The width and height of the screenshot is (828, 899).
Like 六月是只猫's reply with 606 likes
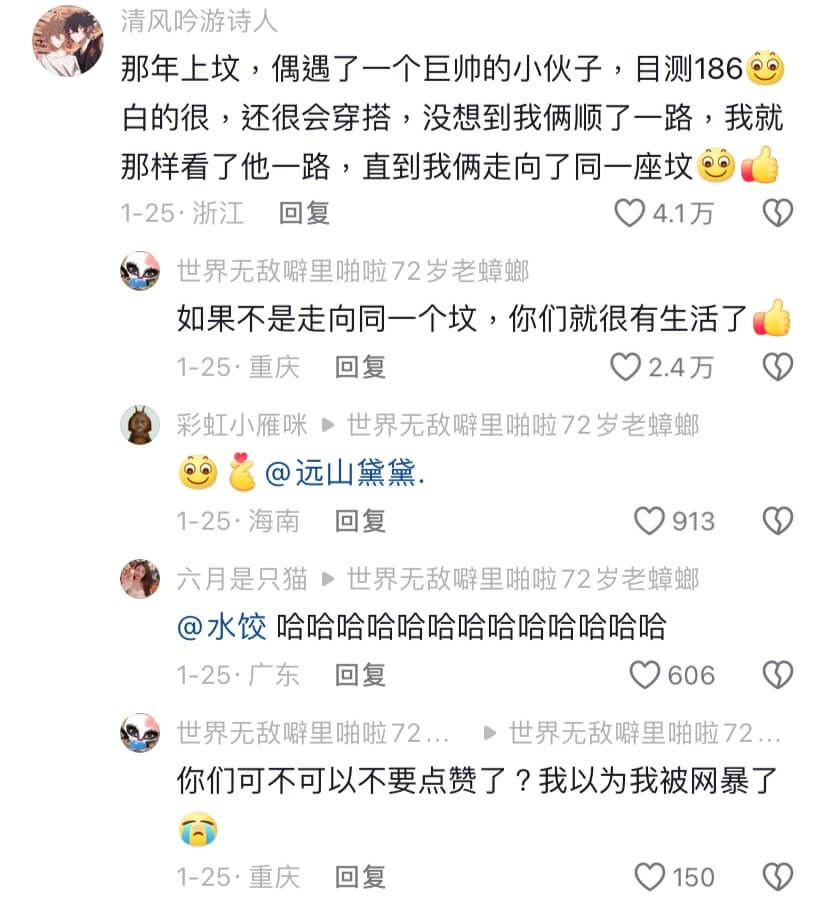(645, 675)
